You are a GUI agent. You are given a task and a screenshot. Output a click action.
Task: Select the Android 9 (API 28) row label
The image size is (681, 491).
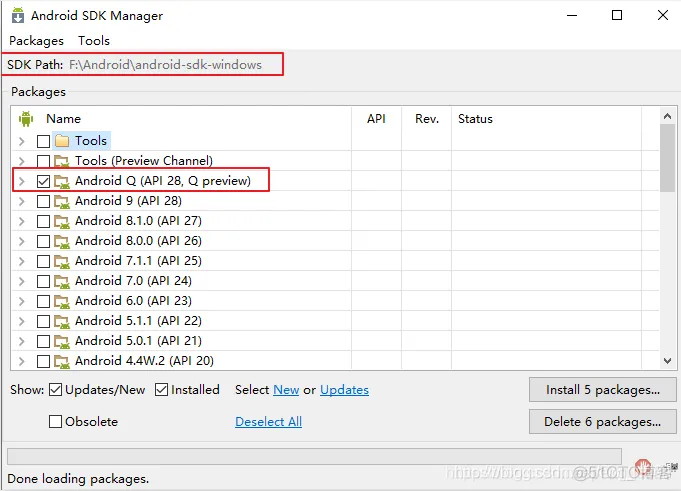pos(128,201)
